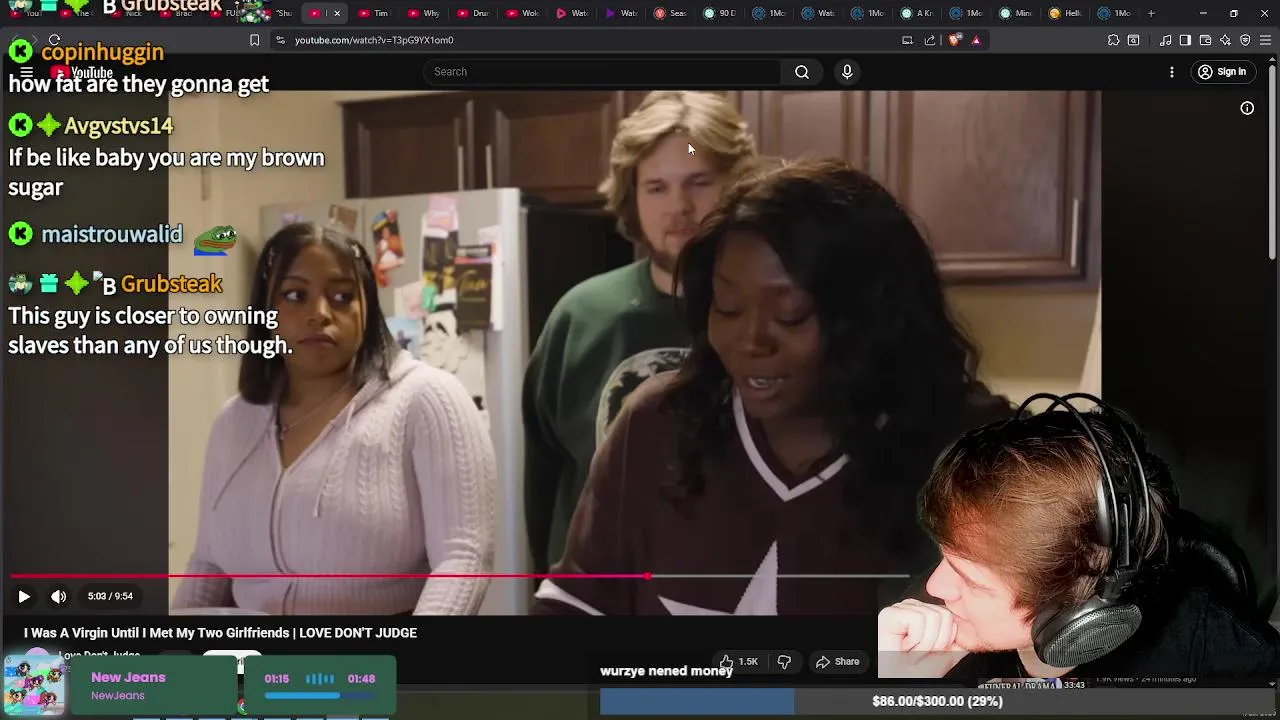Minimize the browser window
The image size is (1280, 720).
click(x=1203, y=13)
